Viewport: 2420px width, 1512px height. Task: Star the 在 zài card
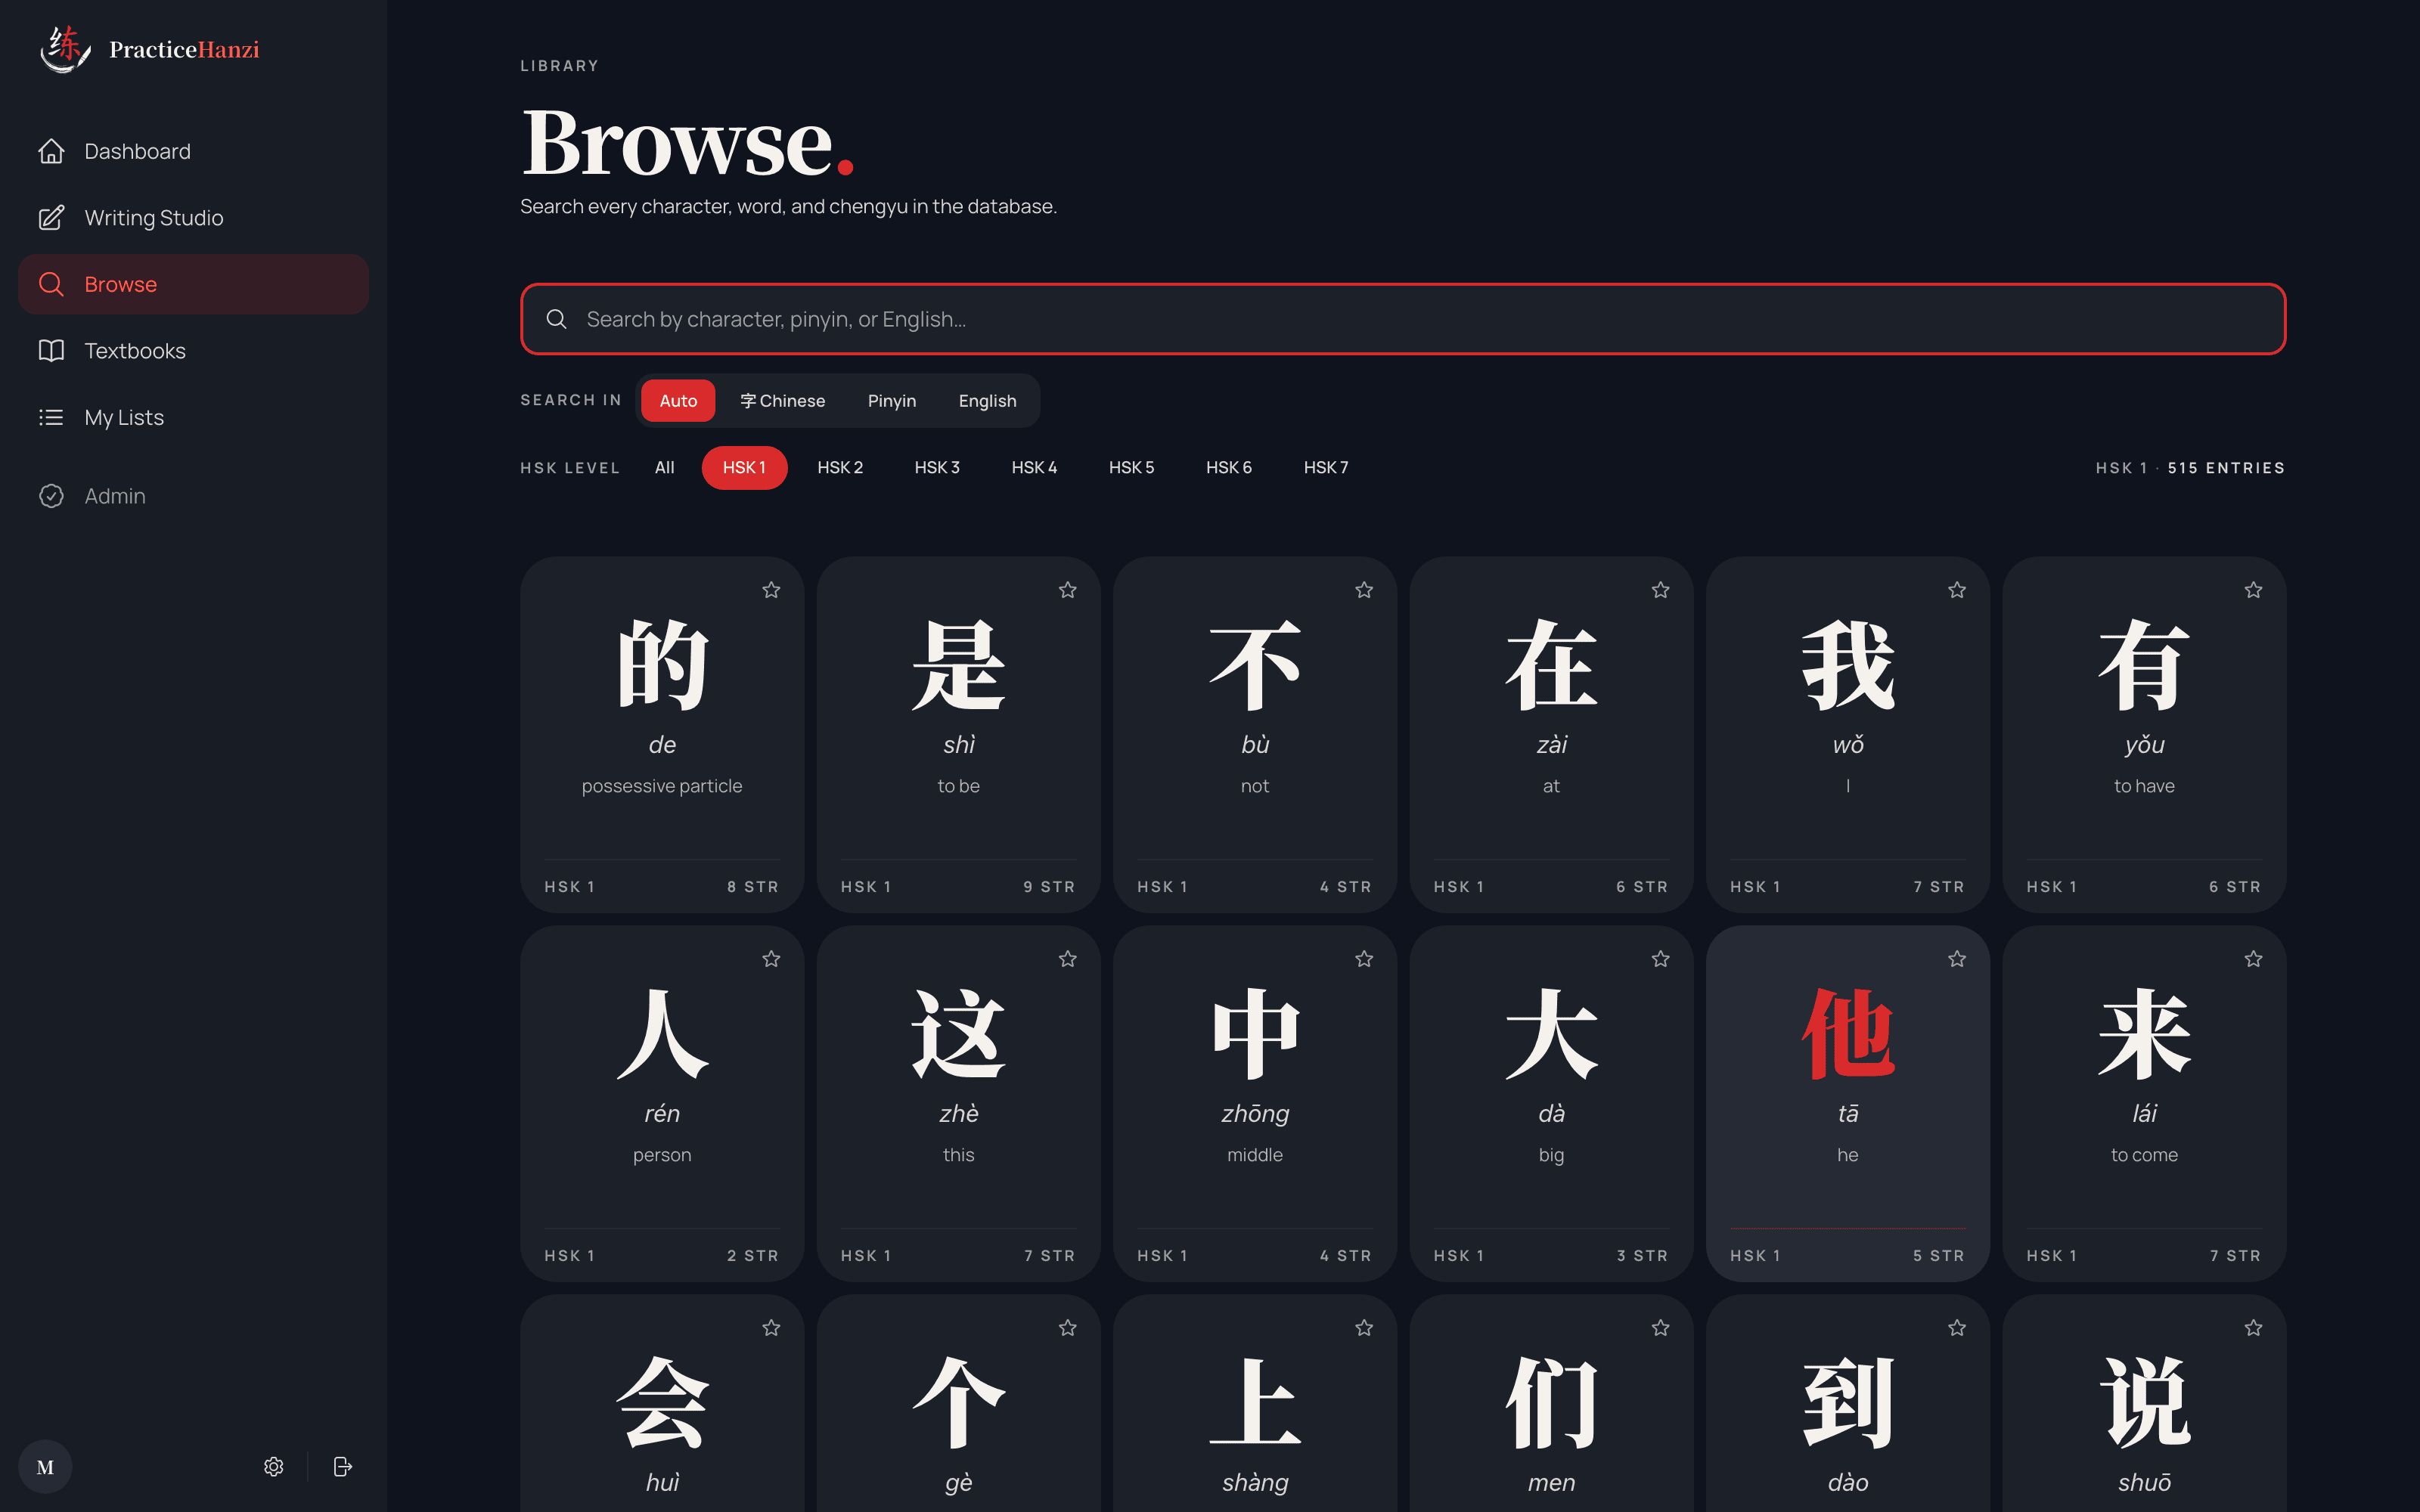1661,590
